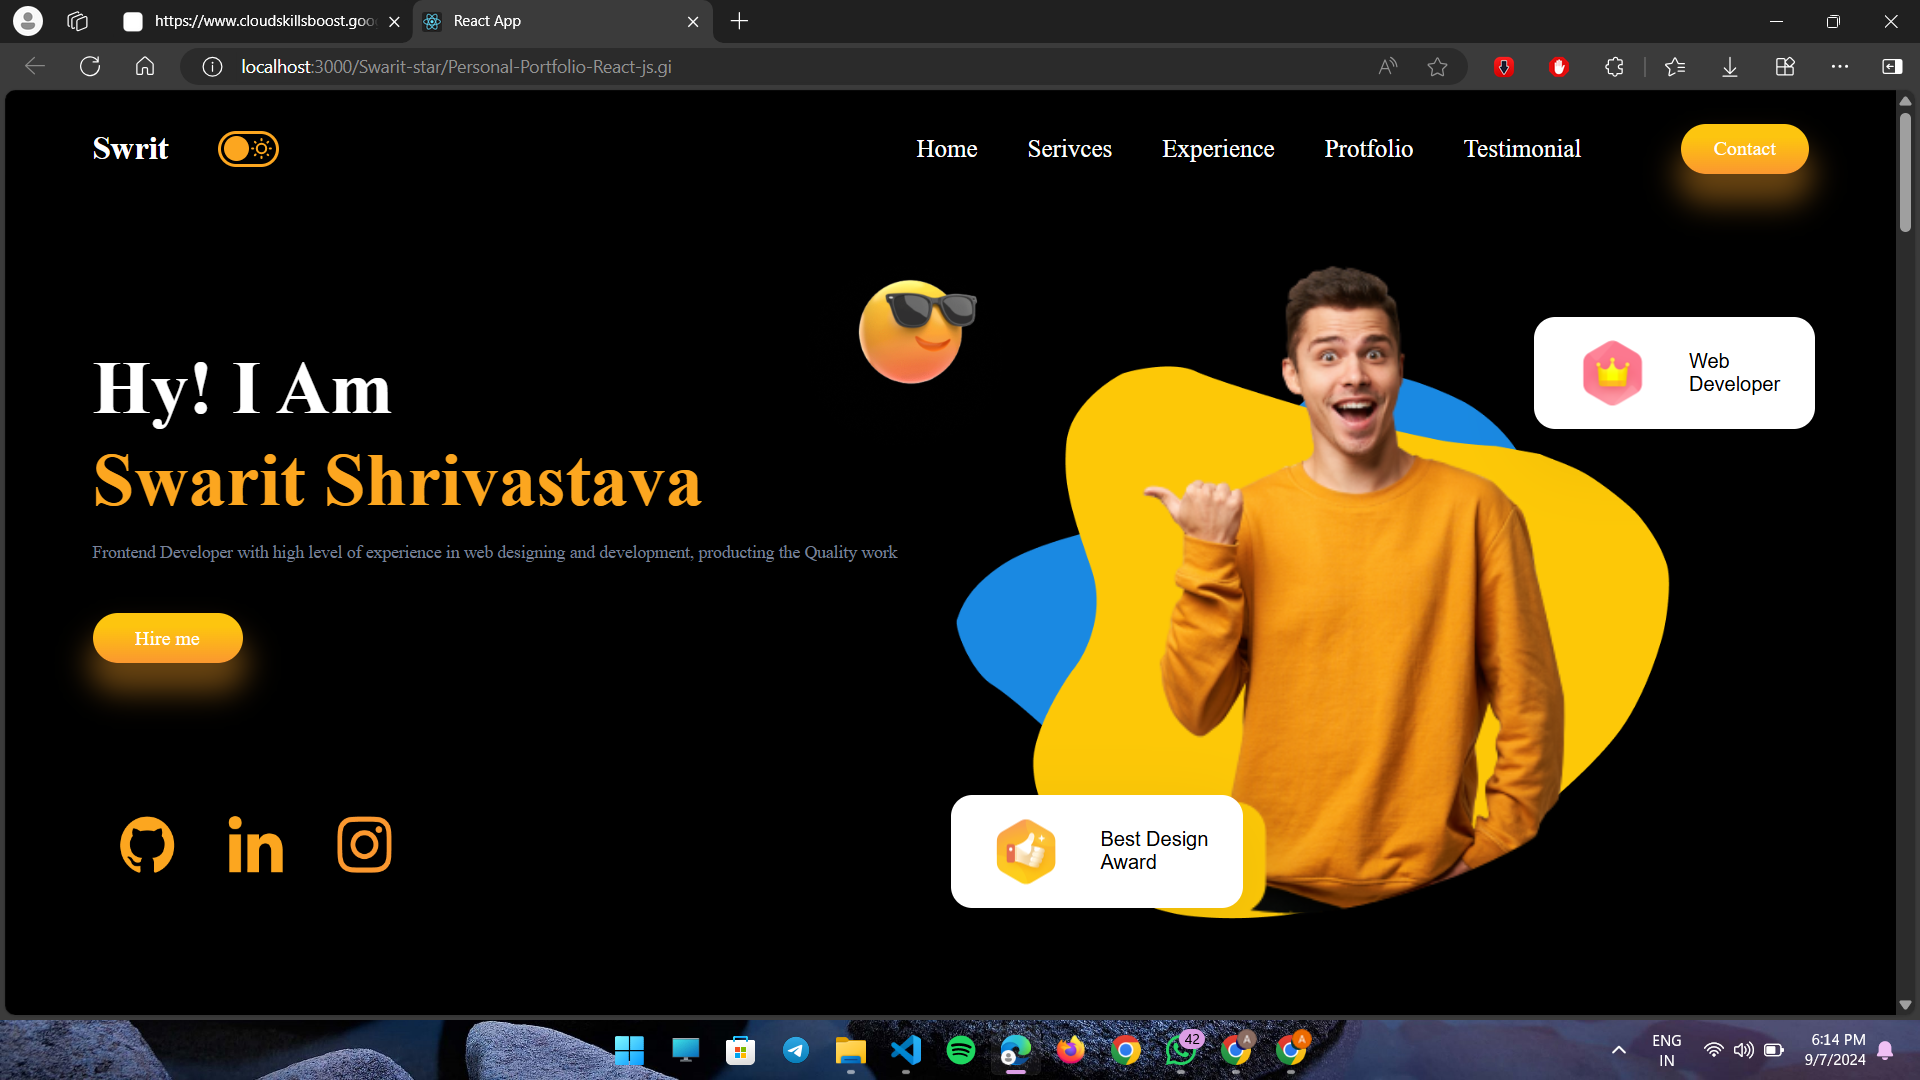Open Visual Studio Code from taskbar

[905, 1050]
